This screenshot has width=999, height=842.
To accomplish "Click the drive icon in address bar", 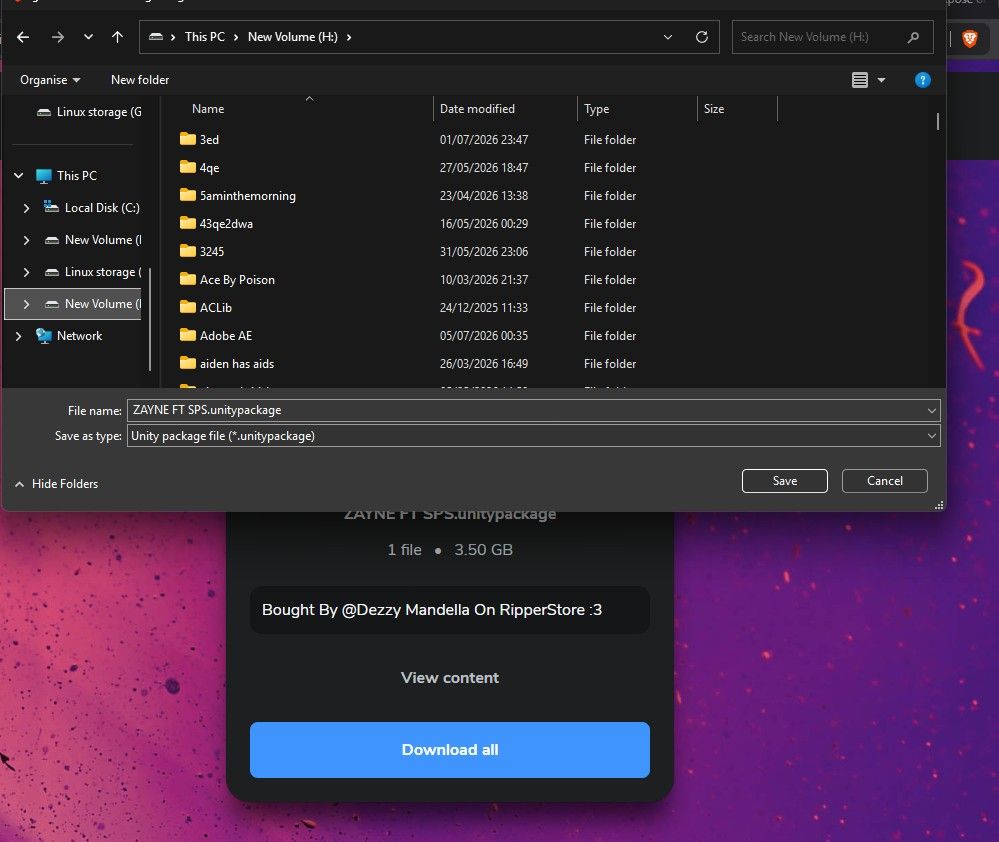I will click(156, 37).
